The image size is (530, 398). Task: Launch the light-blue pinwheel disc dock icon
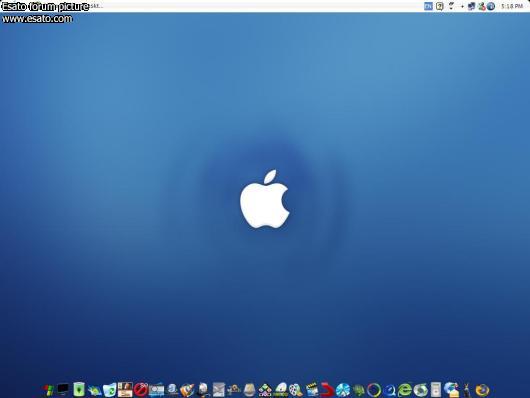(343, 390)
